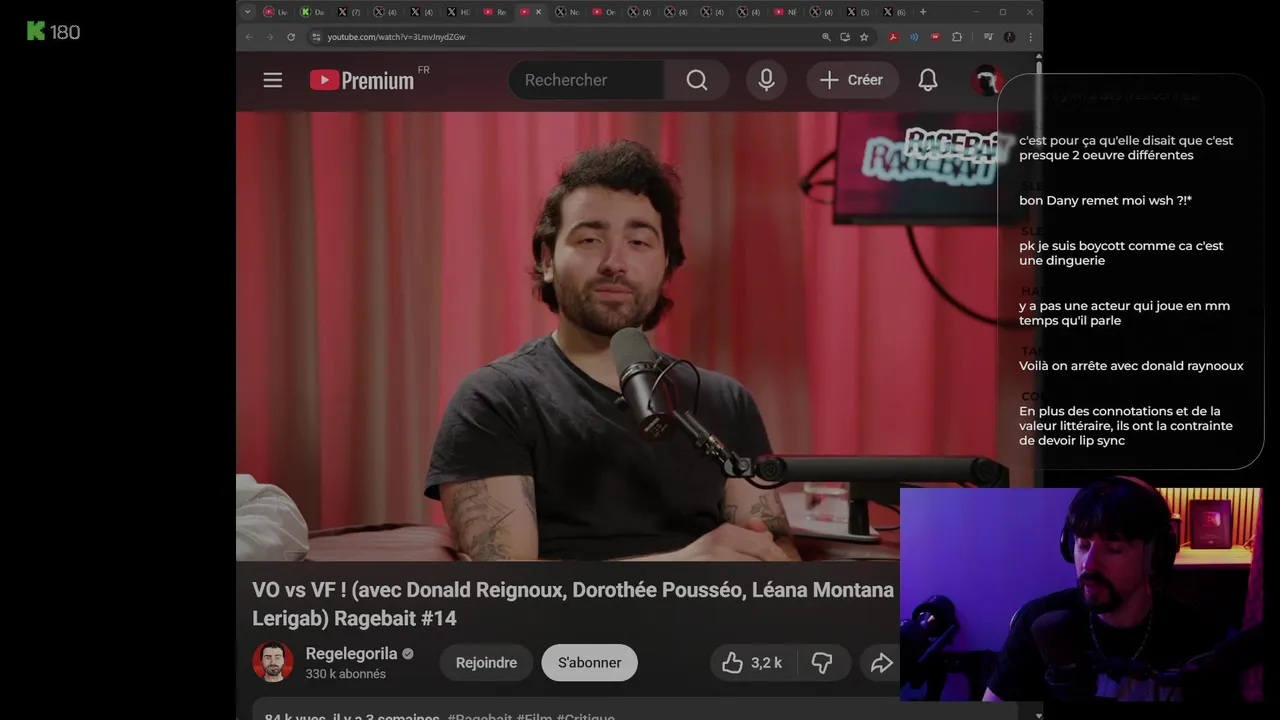Click chat message "bon Dany remet moi wsh"
The height and width of the screenshot is (720, 1280).
(1105, 200)
